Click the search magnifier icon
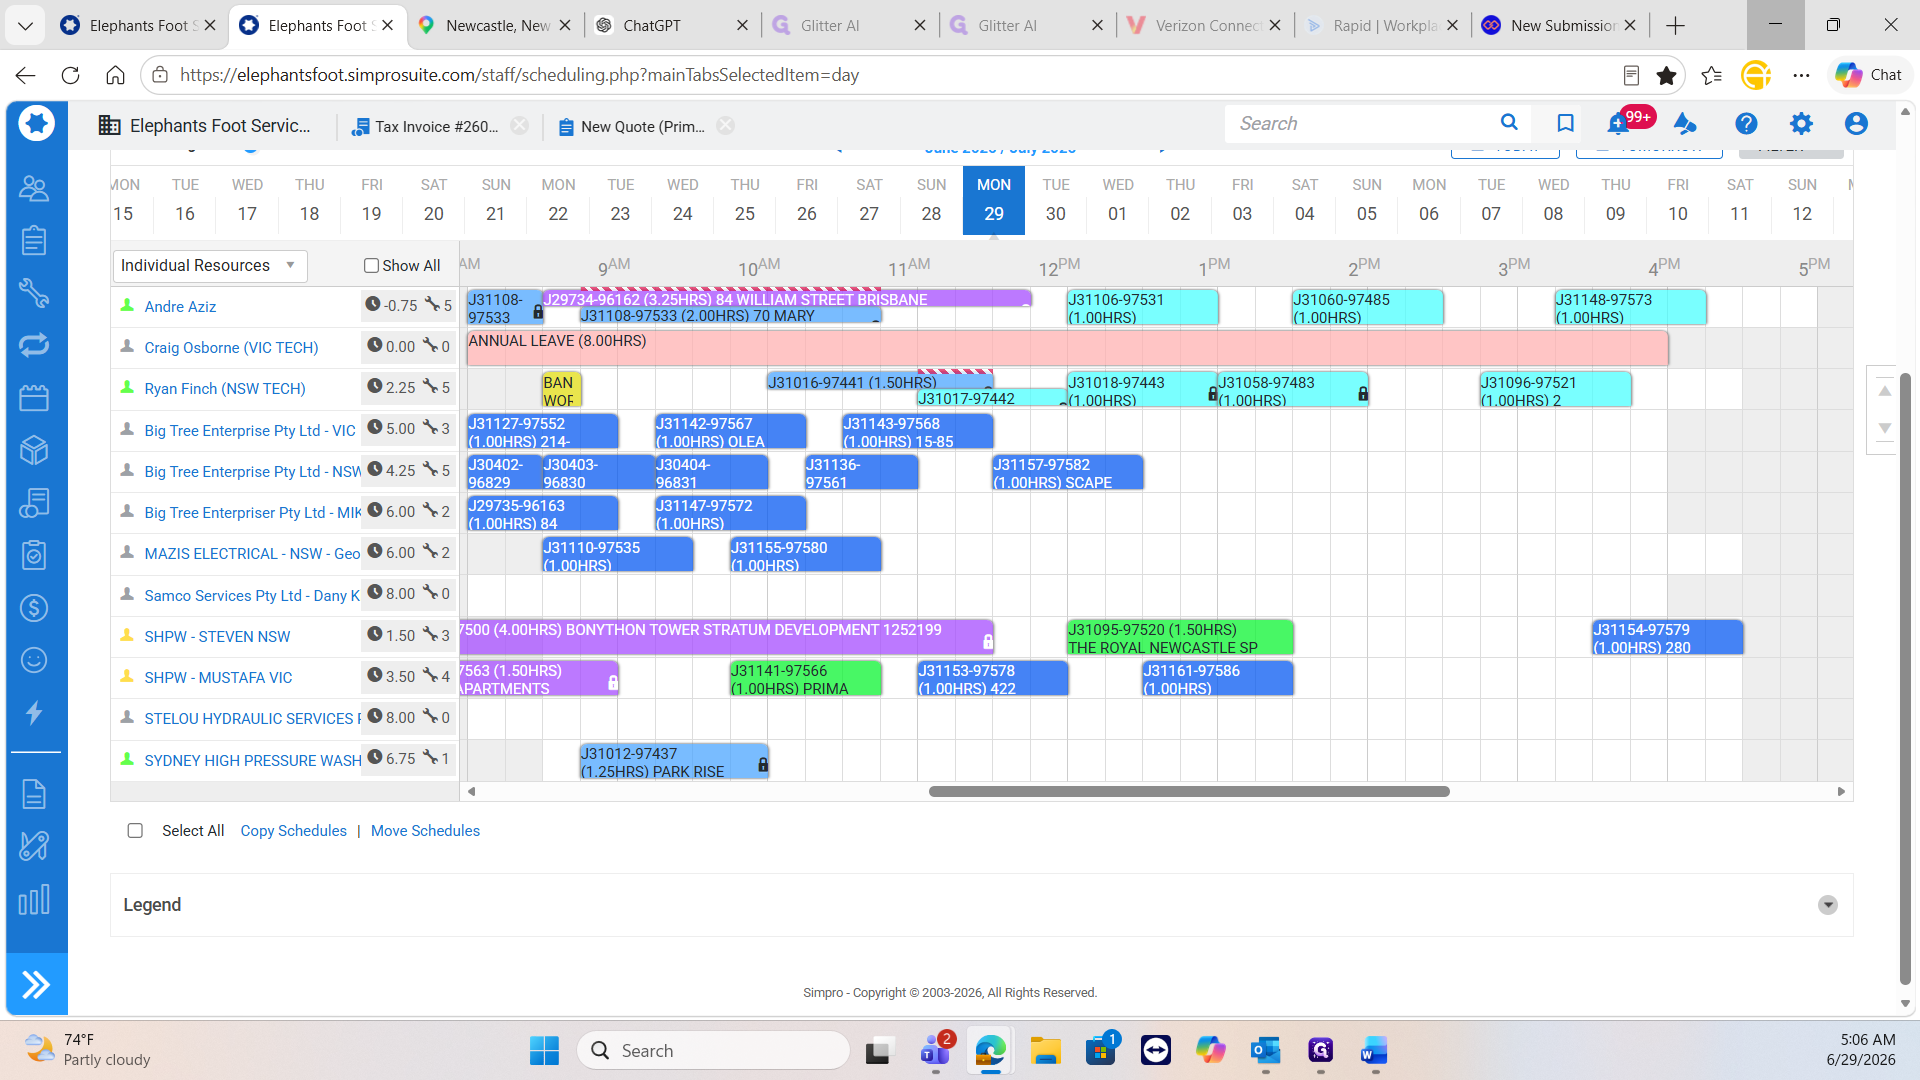 pyautogui.click(x=1509, y=123)
